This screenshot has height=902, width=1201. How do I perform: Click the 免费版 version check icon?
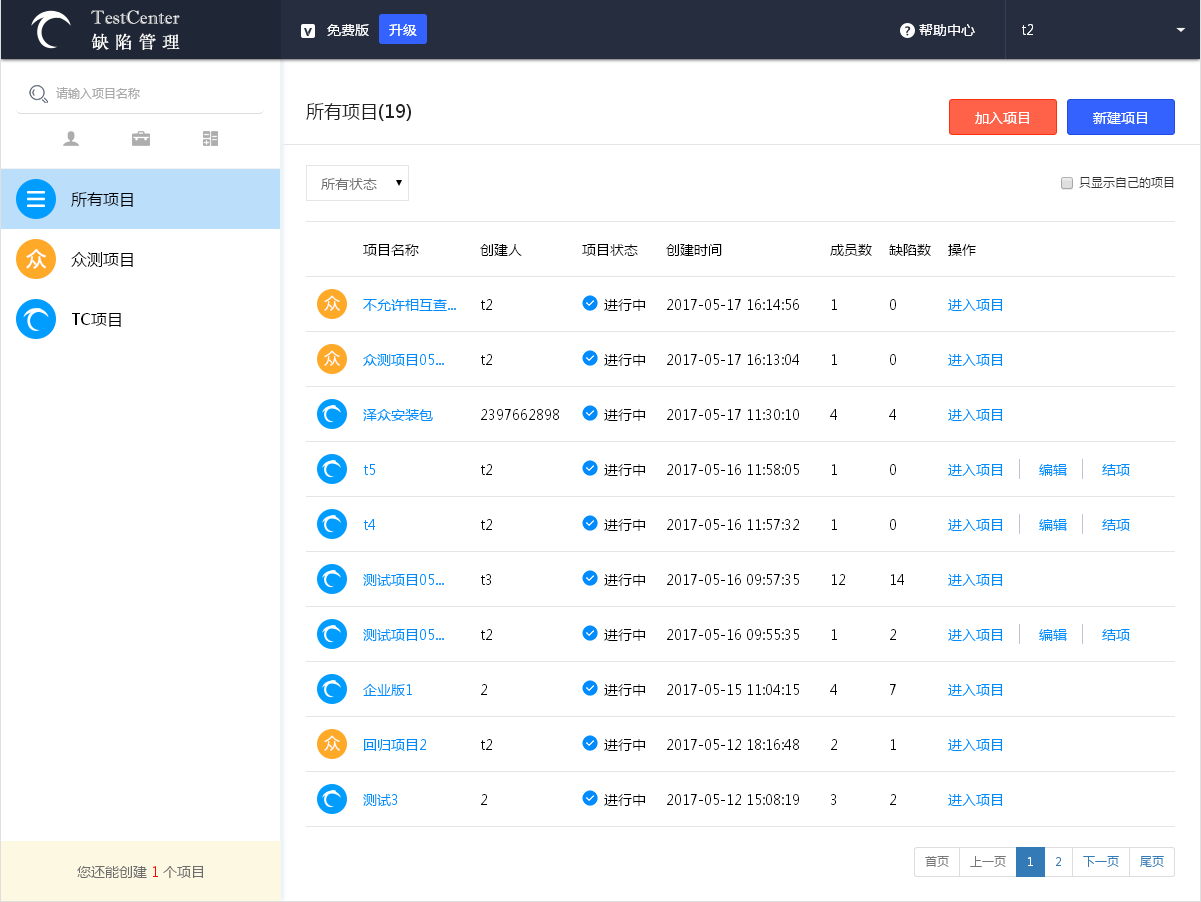tap(309, 30)
